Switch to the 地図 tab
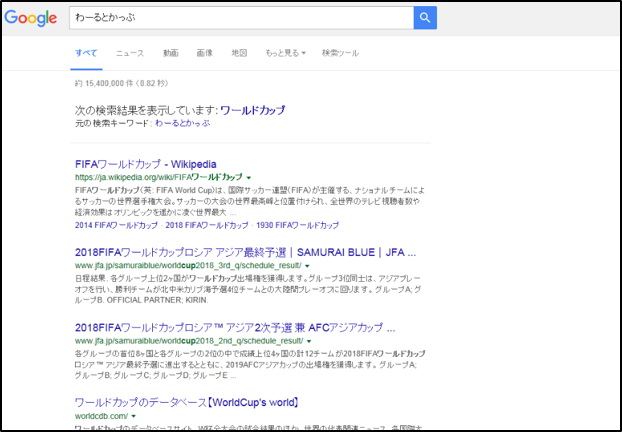Viewport: 622px width, 432px height. tap(239, 53)
